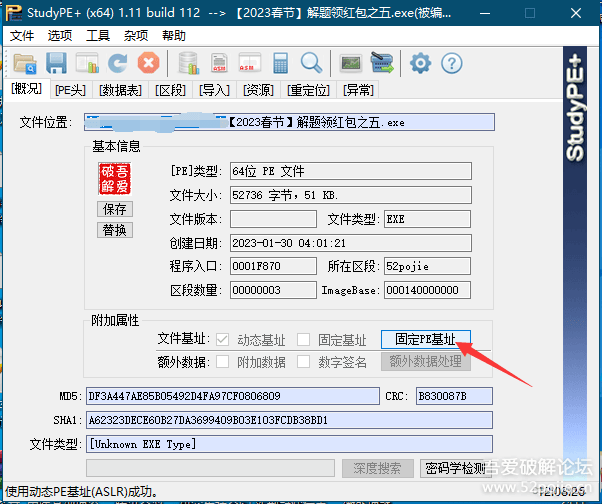
Task: Click the 创建日期 field 2023-01-30 04:01:21
Action: click(x=351, y=243)
